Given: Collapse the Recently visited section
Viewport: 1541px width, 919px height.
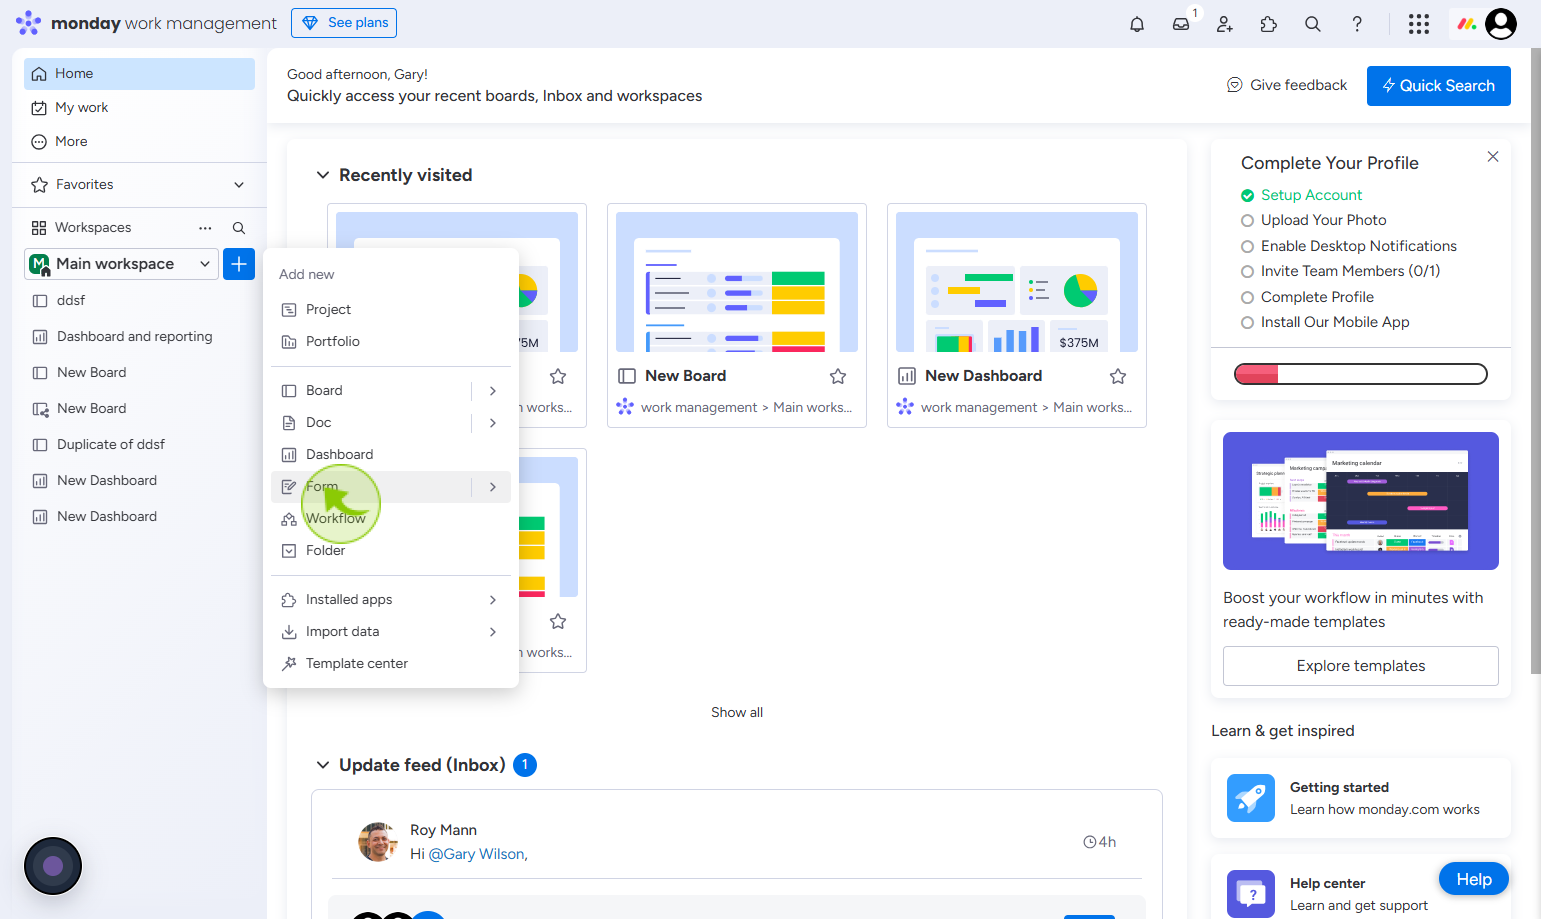Looking at the screenshot, I should pyautogui.click(x=323, y=175).
